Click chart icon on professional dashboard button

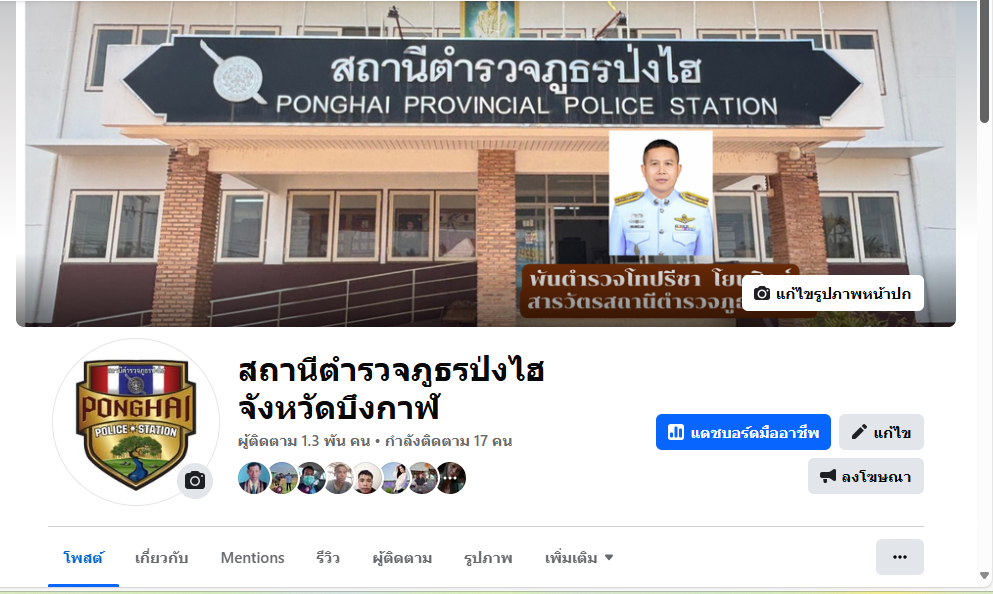tap(676, 433)
